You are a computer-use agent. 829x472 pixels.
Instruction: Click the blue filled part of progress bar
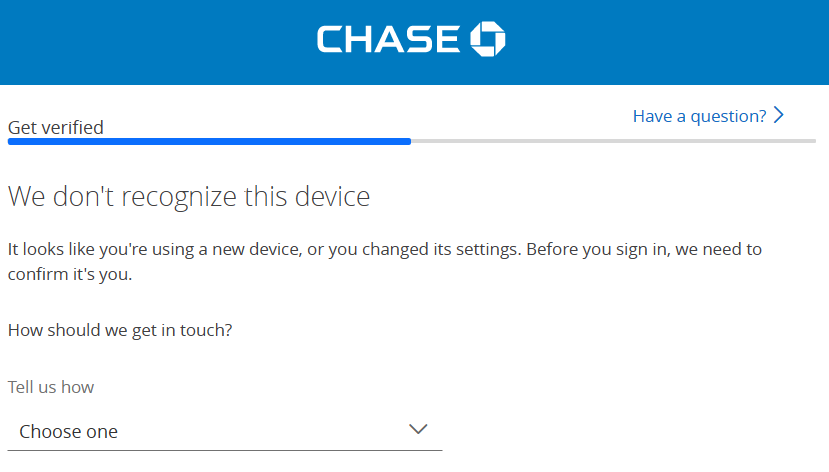209,141
